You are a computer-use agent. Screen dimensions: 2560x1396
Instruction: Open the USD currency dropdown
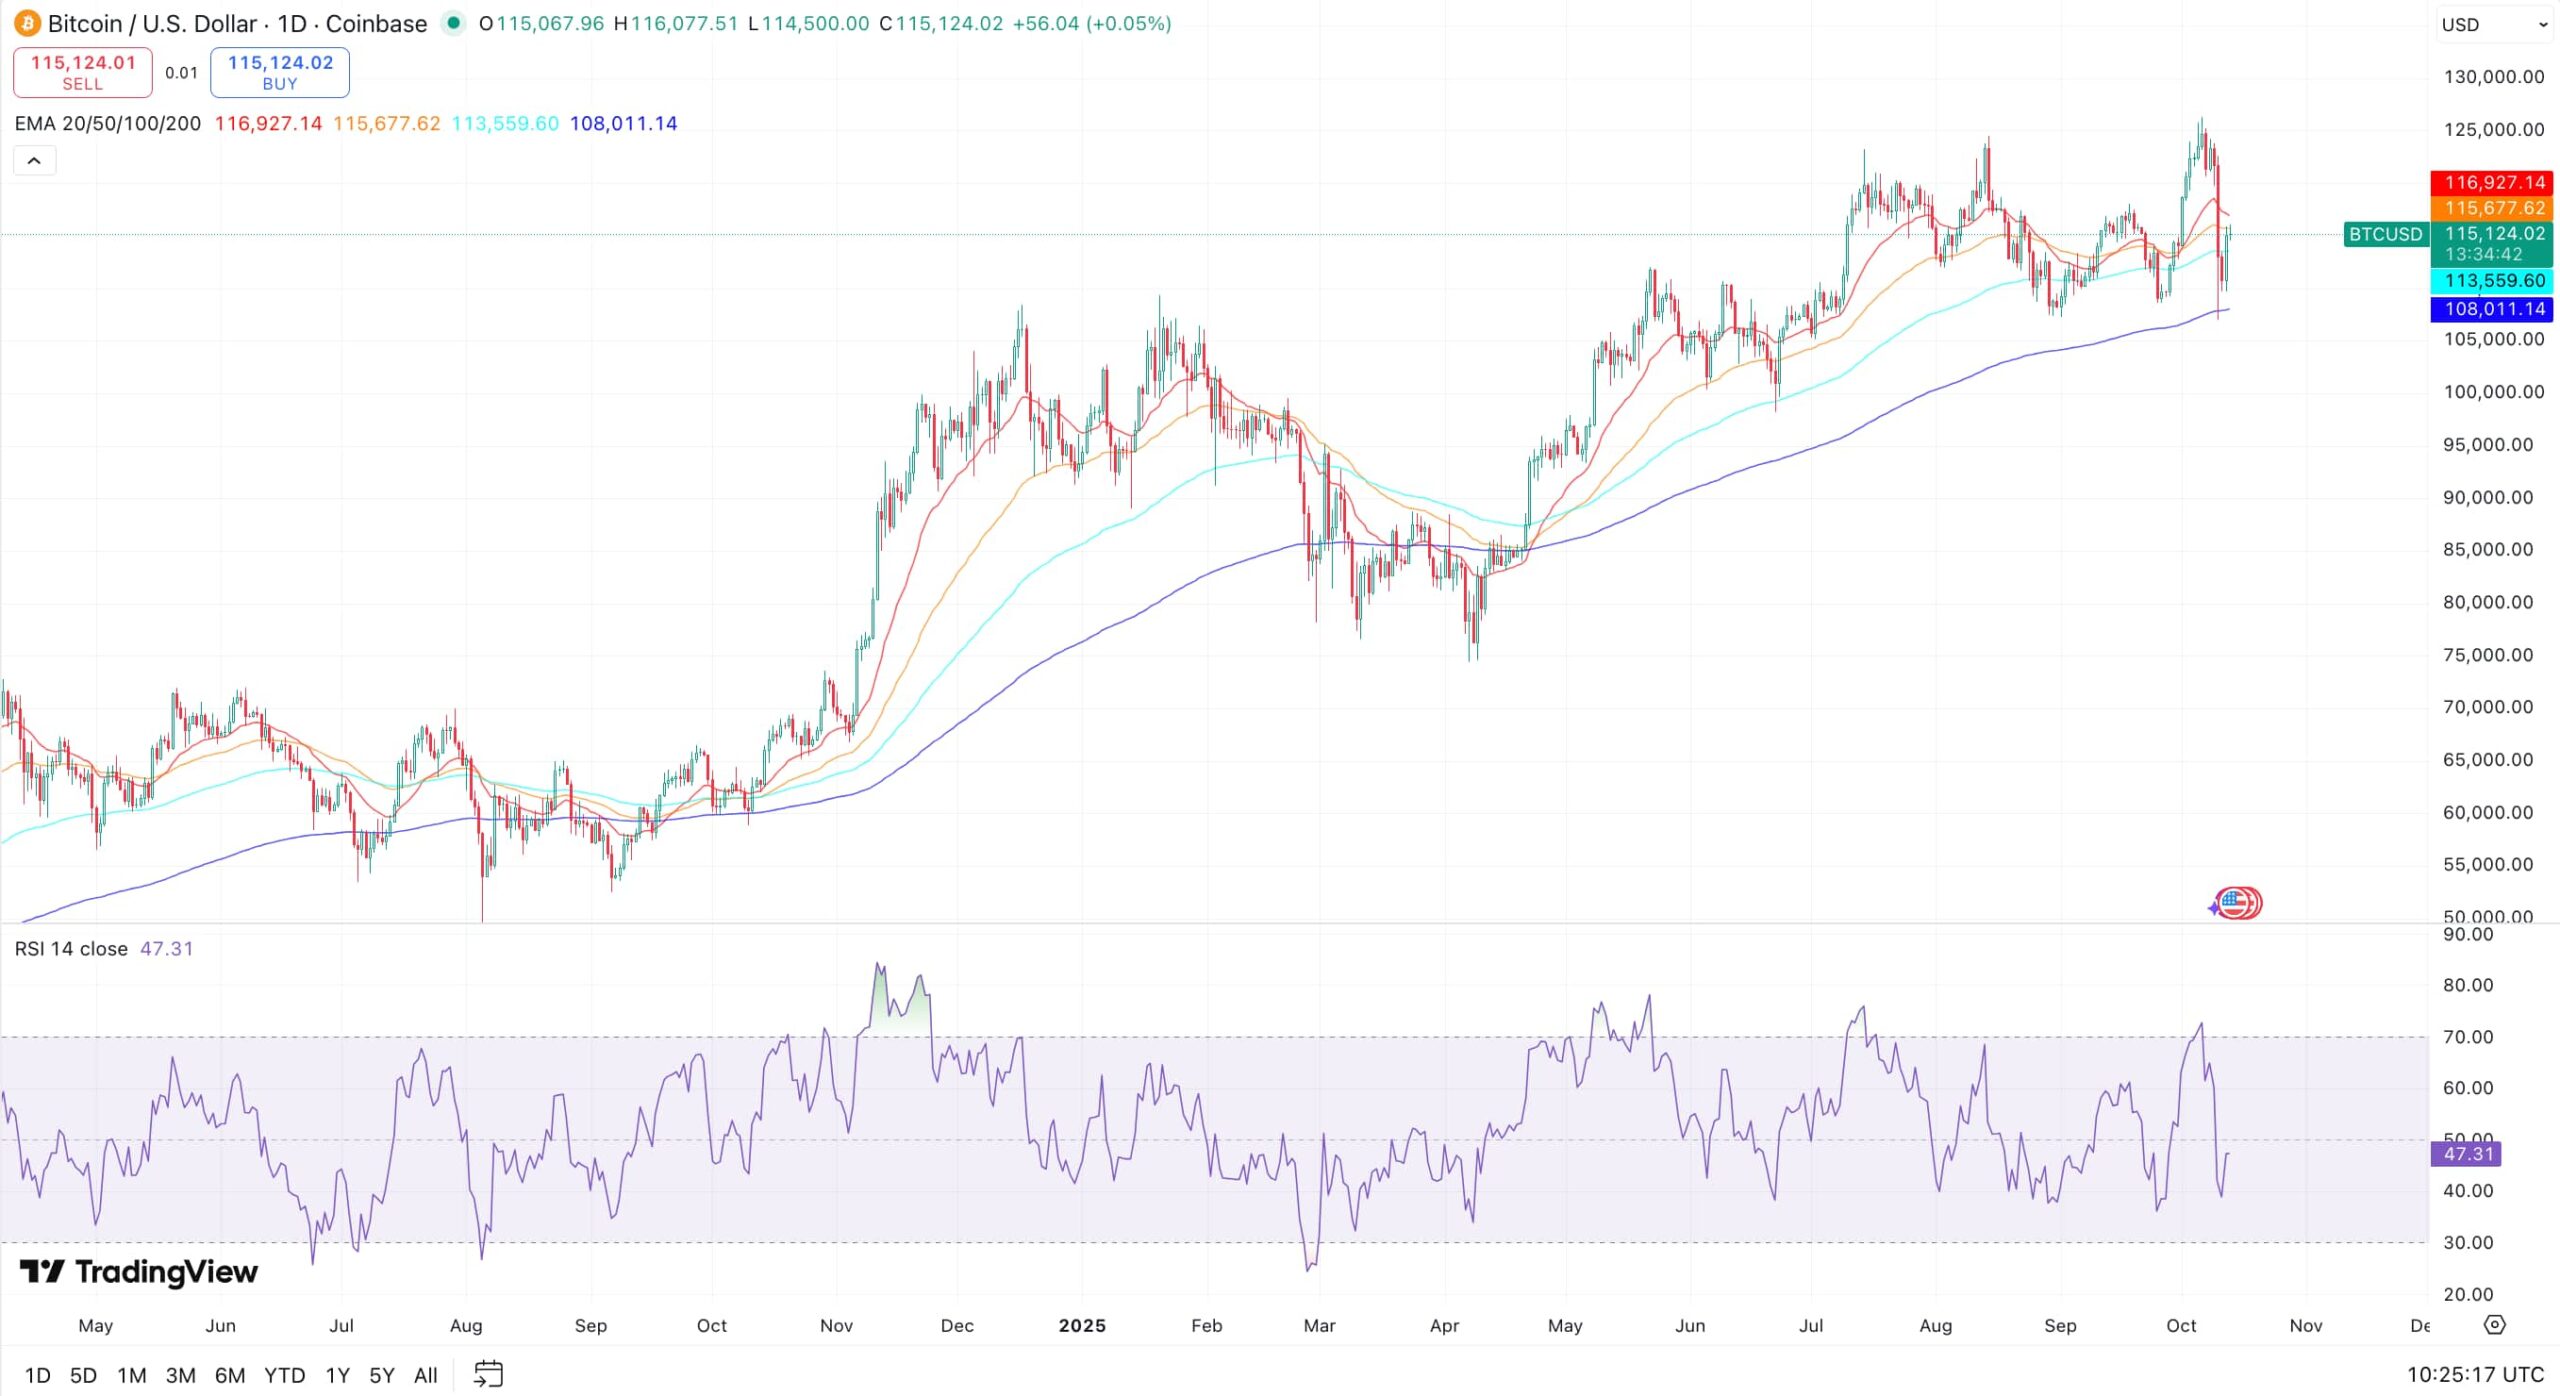(x=2494, y=25)
